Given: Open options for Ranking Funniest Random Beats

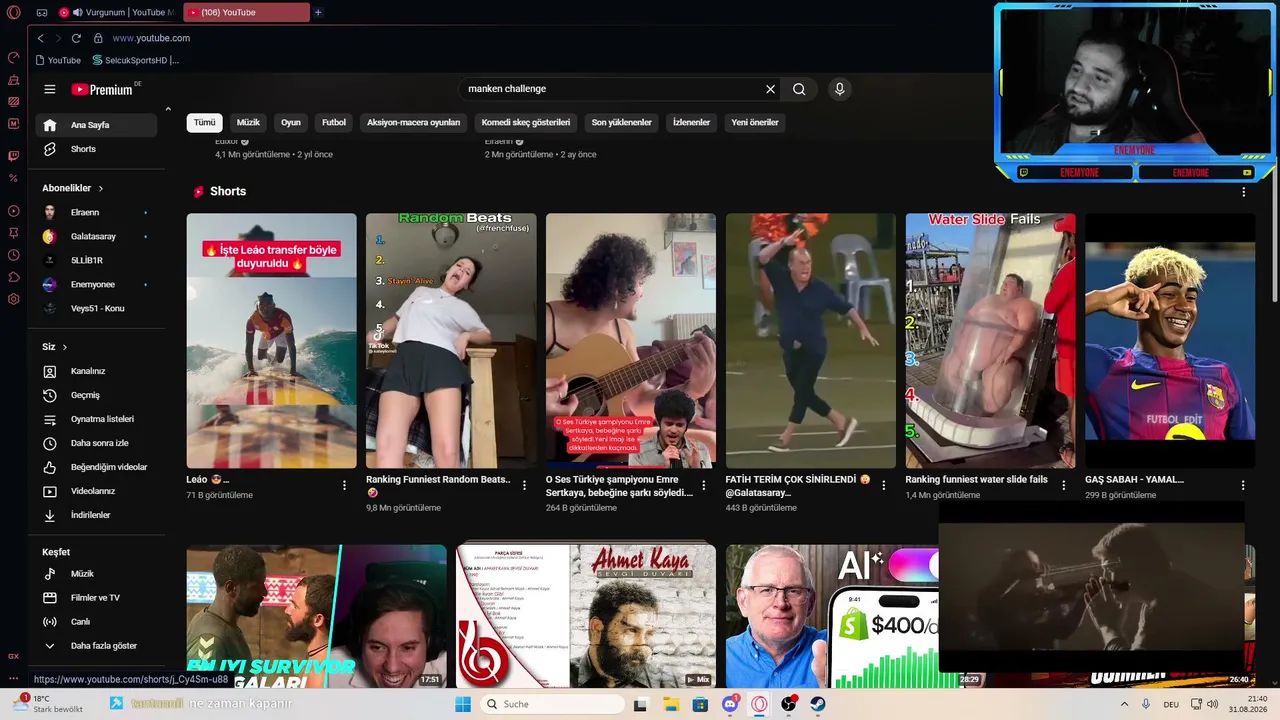Looking at the screenshot, I should [x=524, y=485].
